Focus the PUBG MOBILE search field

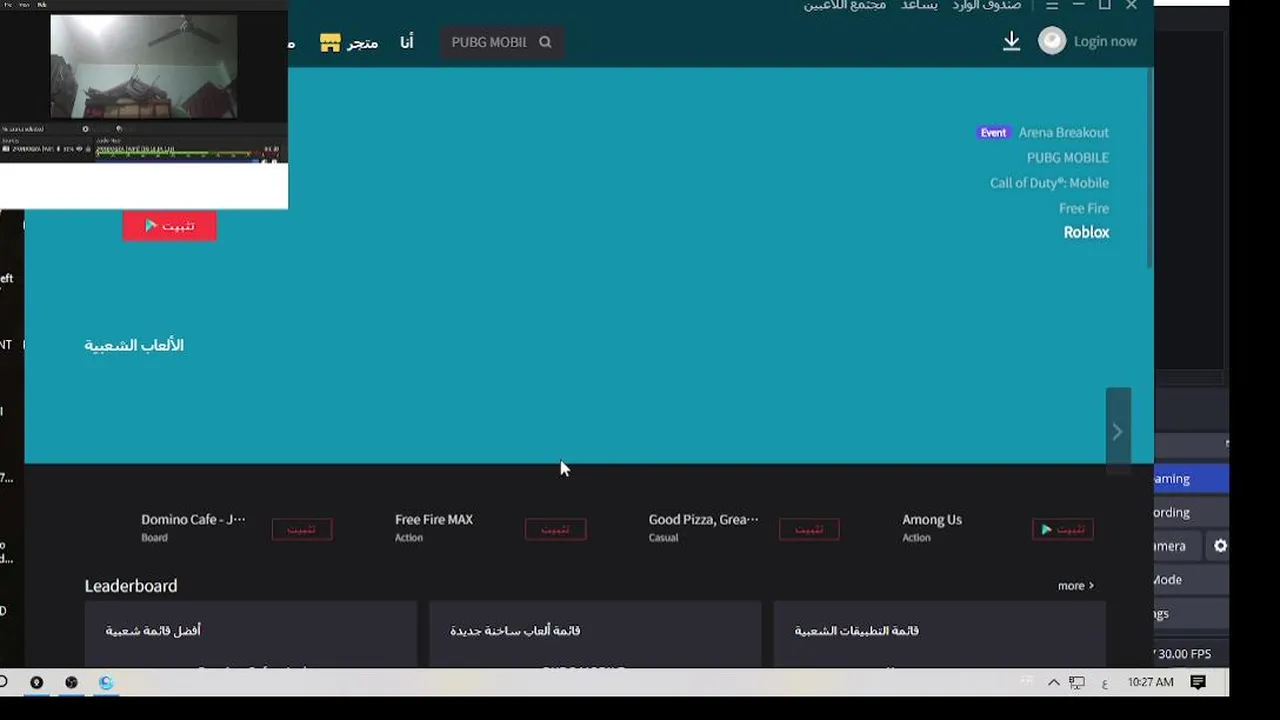[x=500, y=42]
